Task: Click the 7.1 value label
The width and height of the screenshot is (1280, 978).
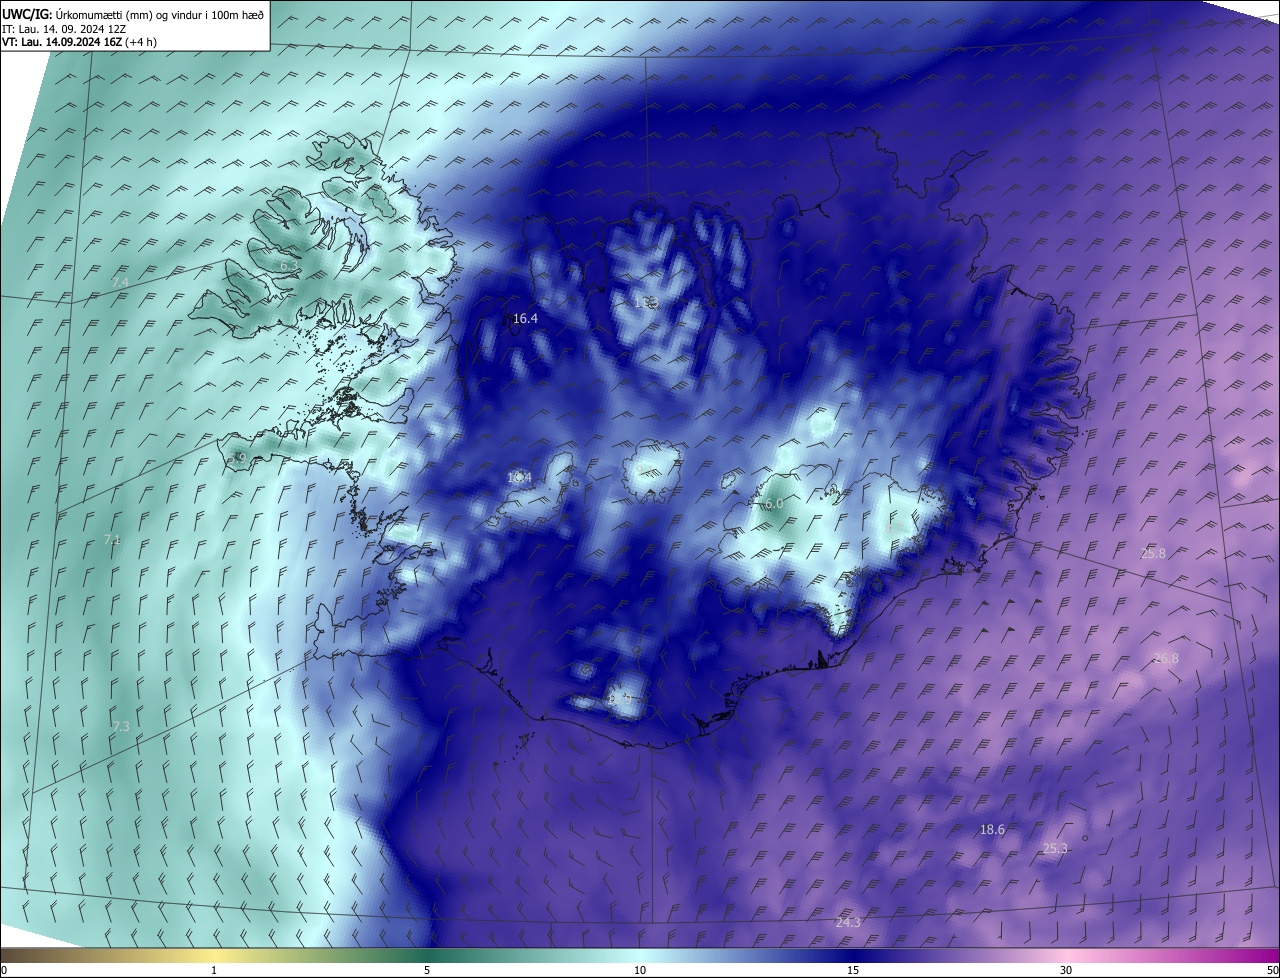Action: pos(112,540)
